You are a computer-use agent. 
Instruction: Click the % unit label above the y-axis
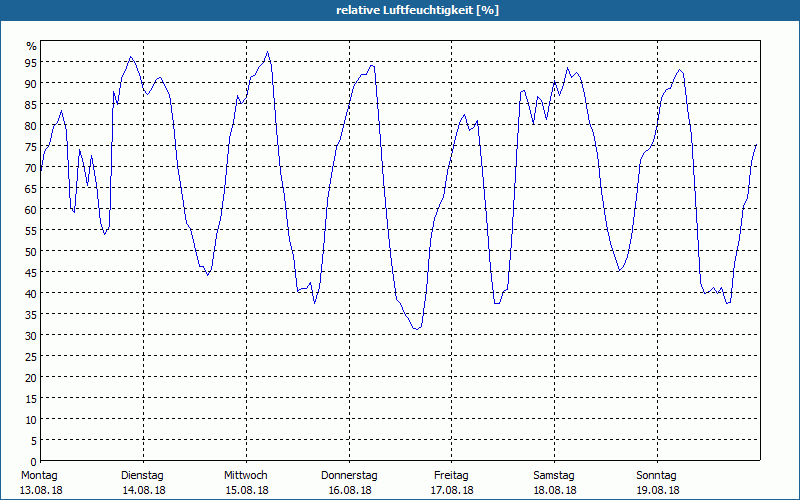[x=32, y=46]
